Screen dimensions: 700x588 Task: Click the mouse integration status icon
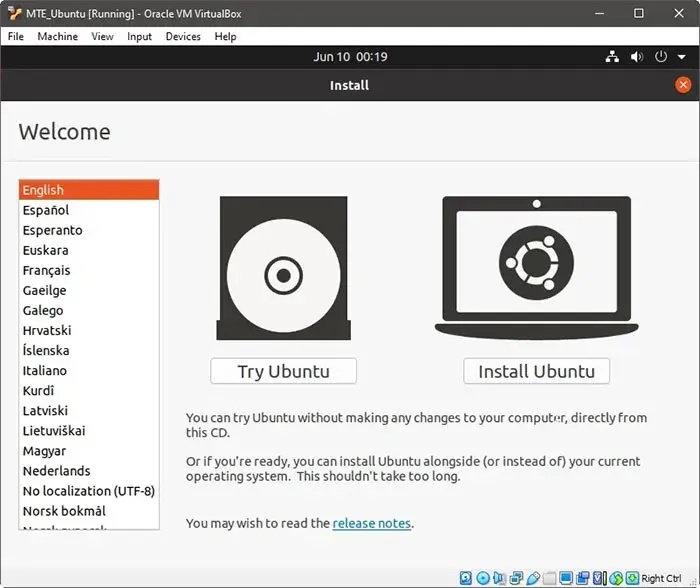pos(616,578)
